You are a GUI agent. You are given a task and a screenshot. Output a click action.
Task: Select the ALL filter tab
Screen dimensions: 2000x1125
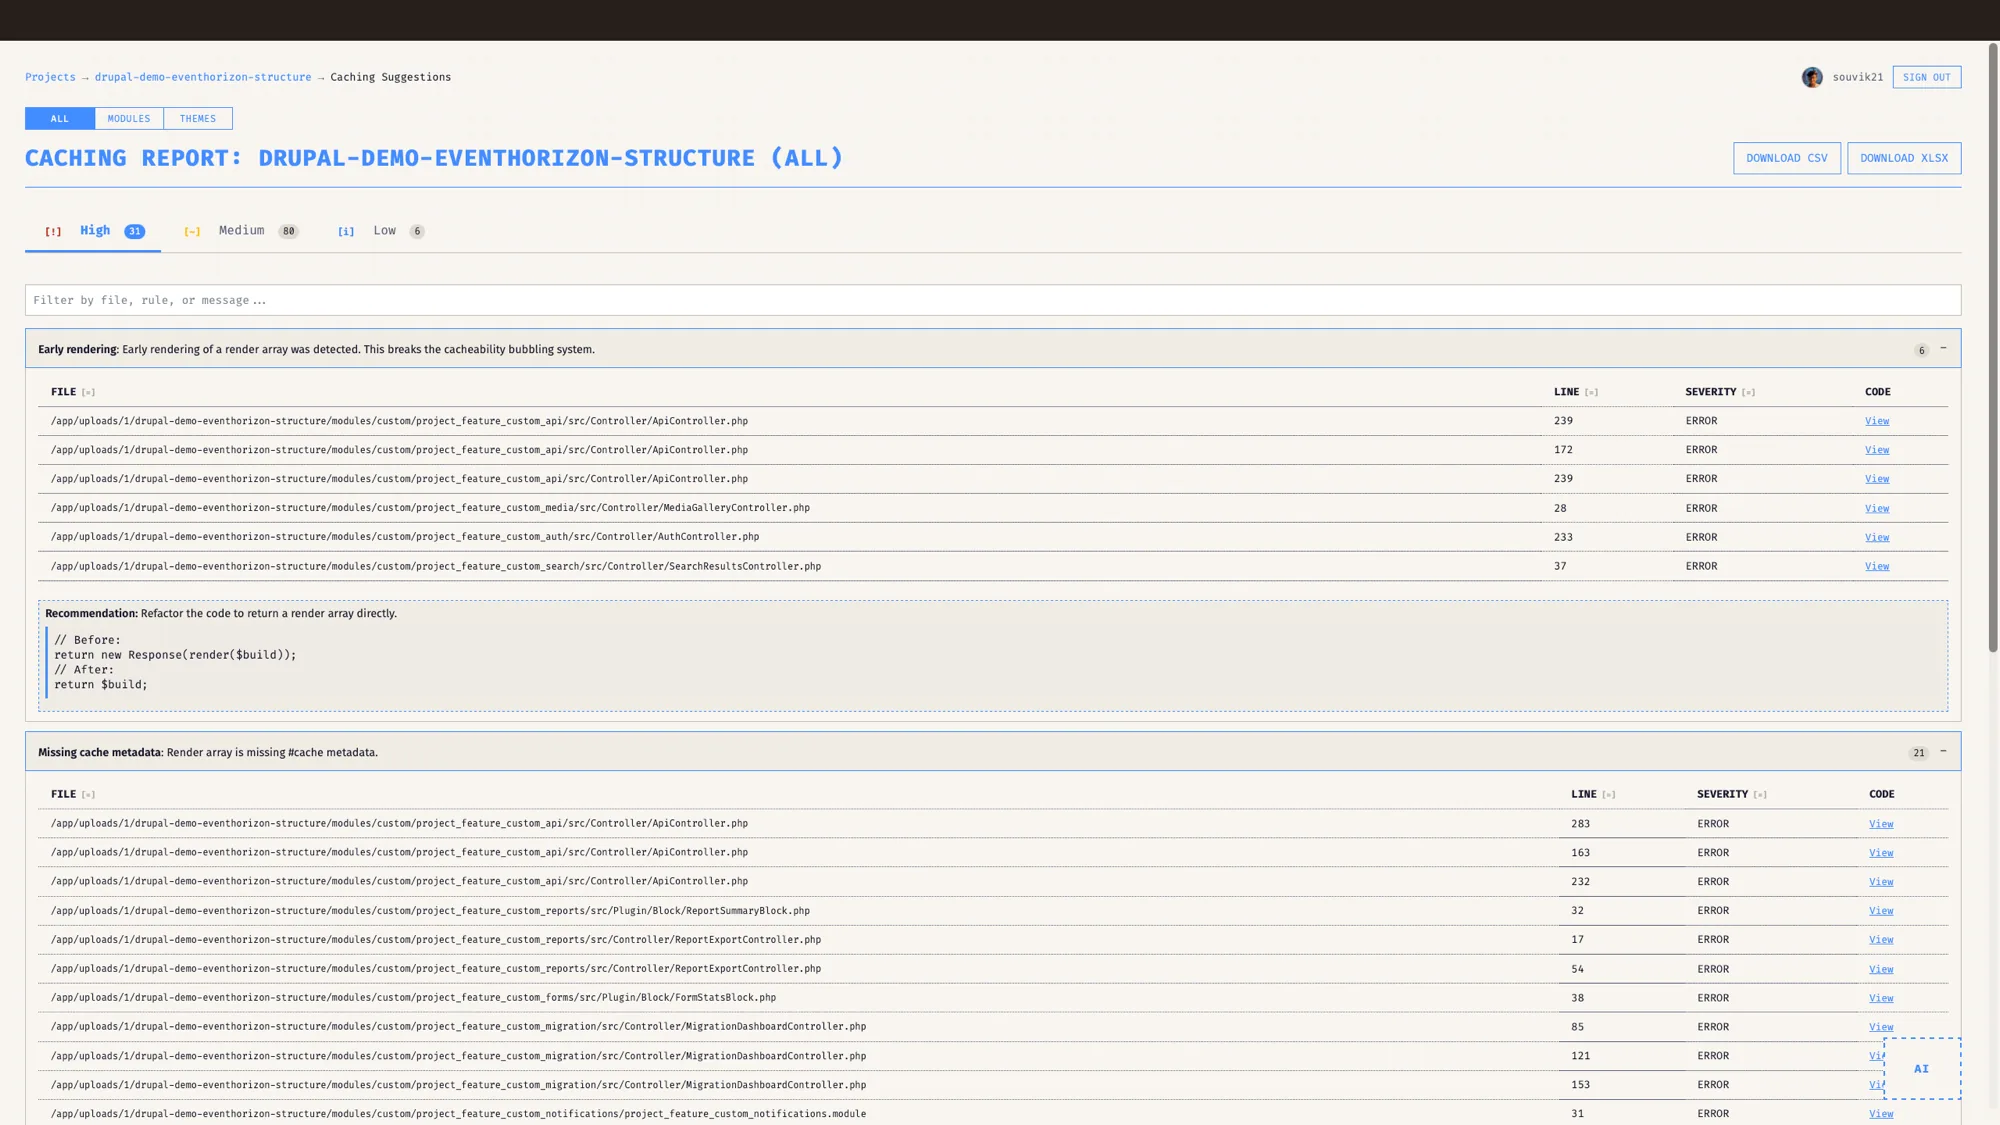click(60, 119)
